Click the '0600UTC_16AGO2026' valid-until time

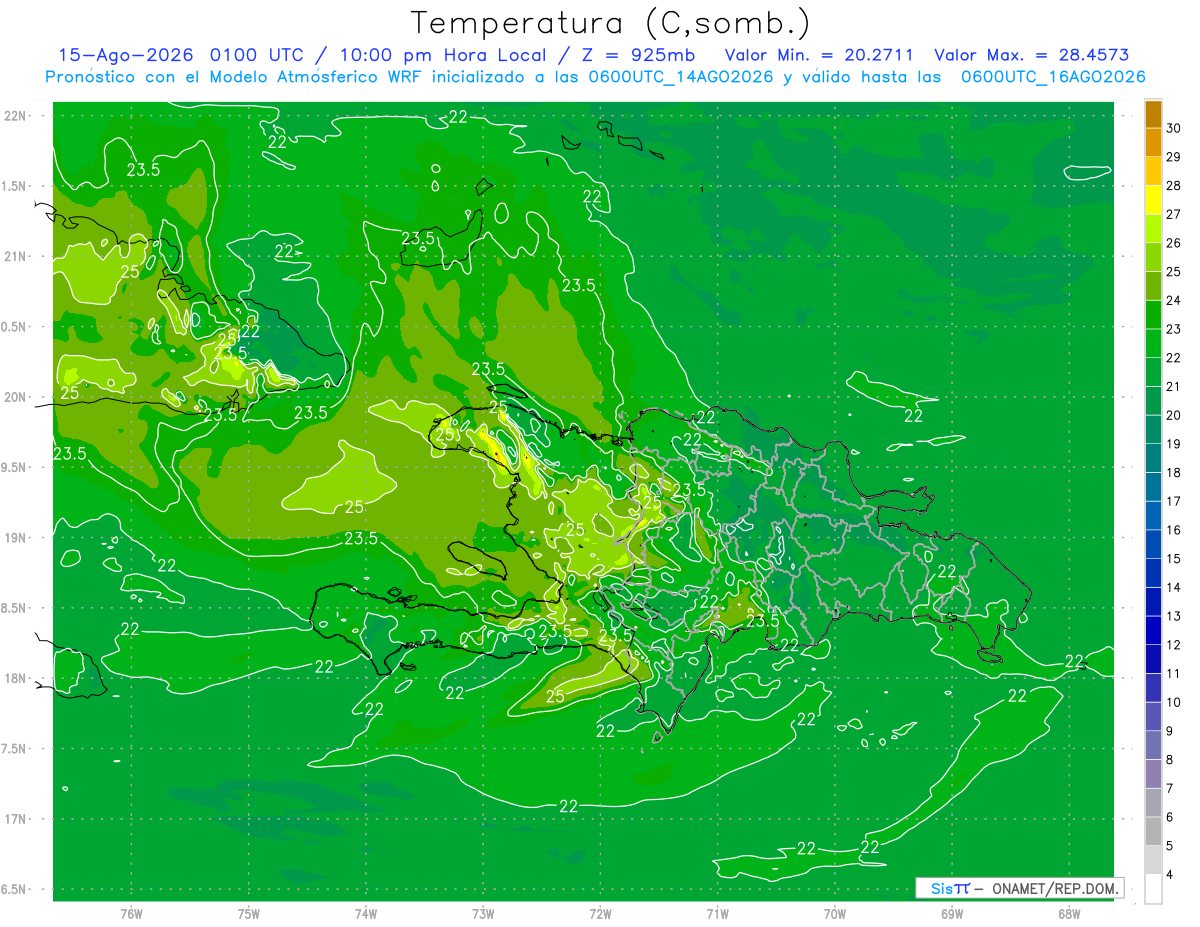1053,77
